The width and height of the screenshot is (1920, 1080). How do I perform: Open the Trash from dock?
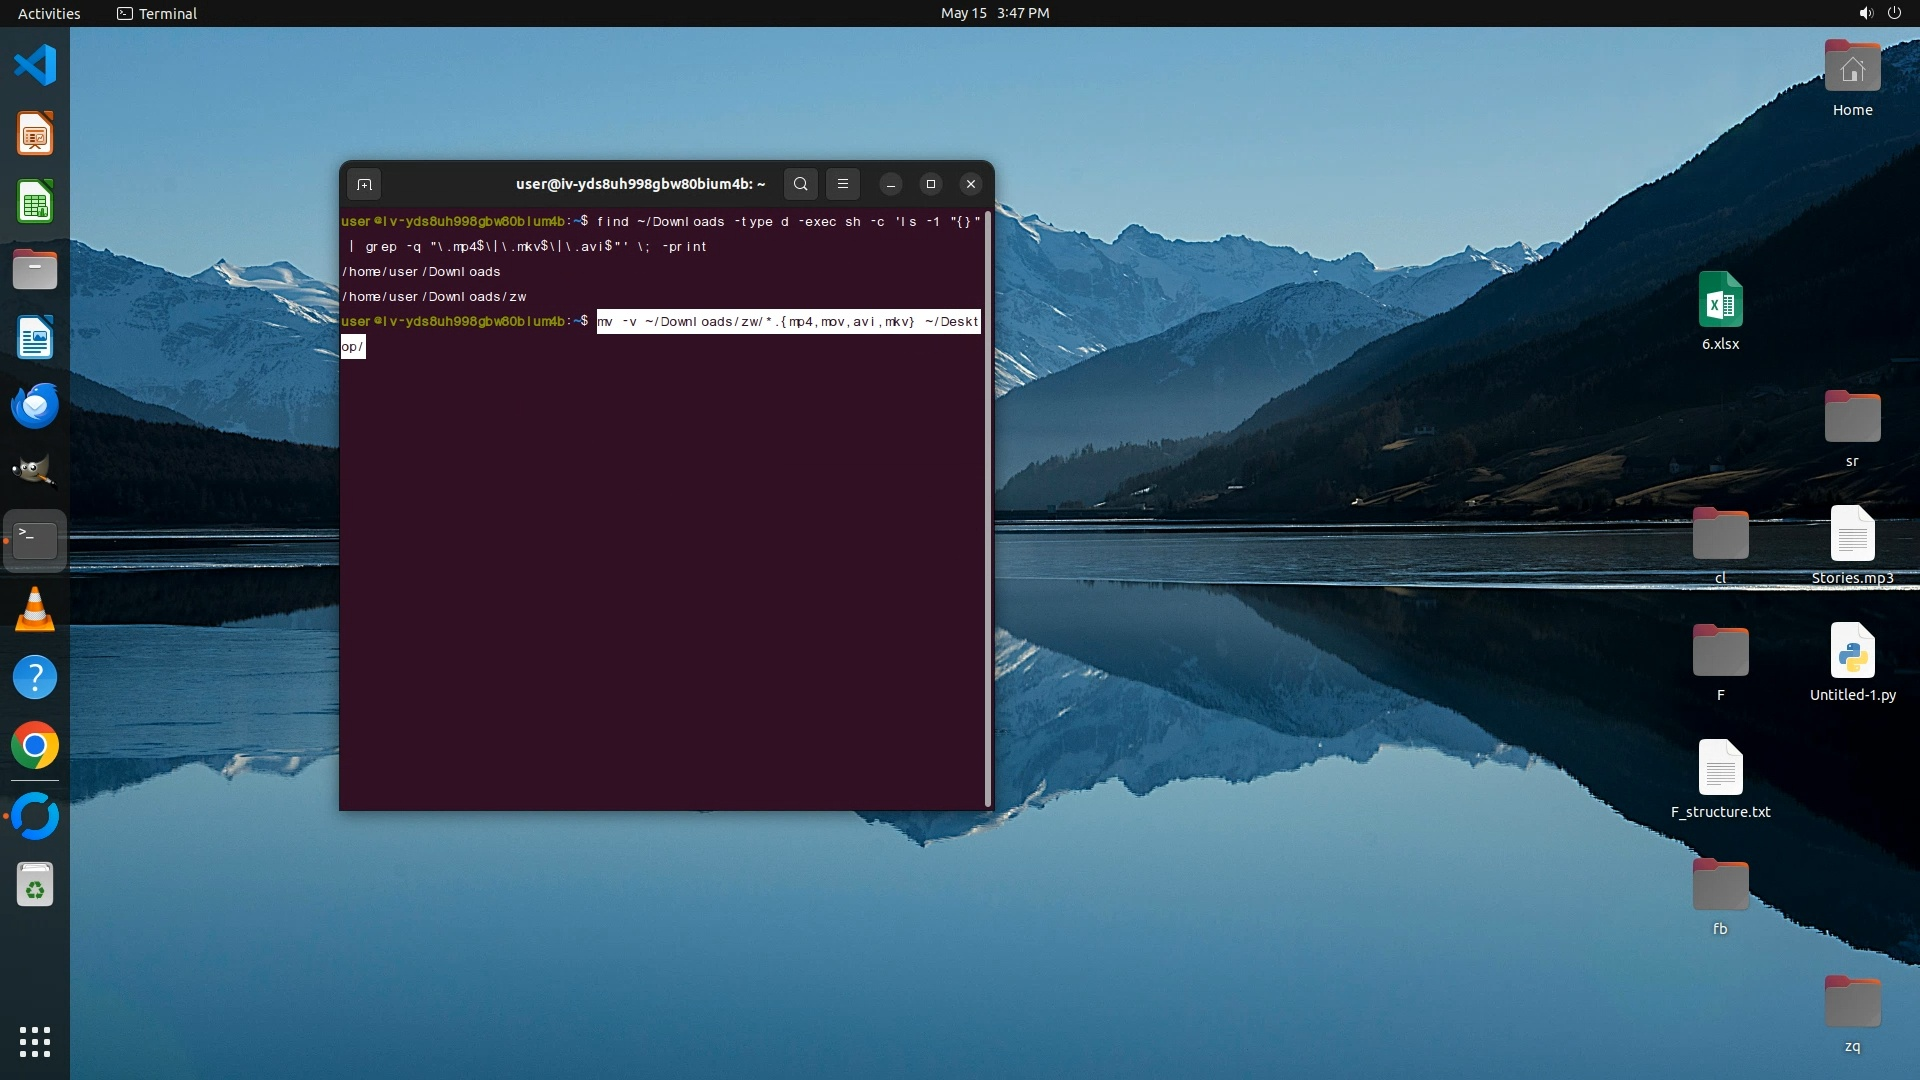(x=35, y=885)
